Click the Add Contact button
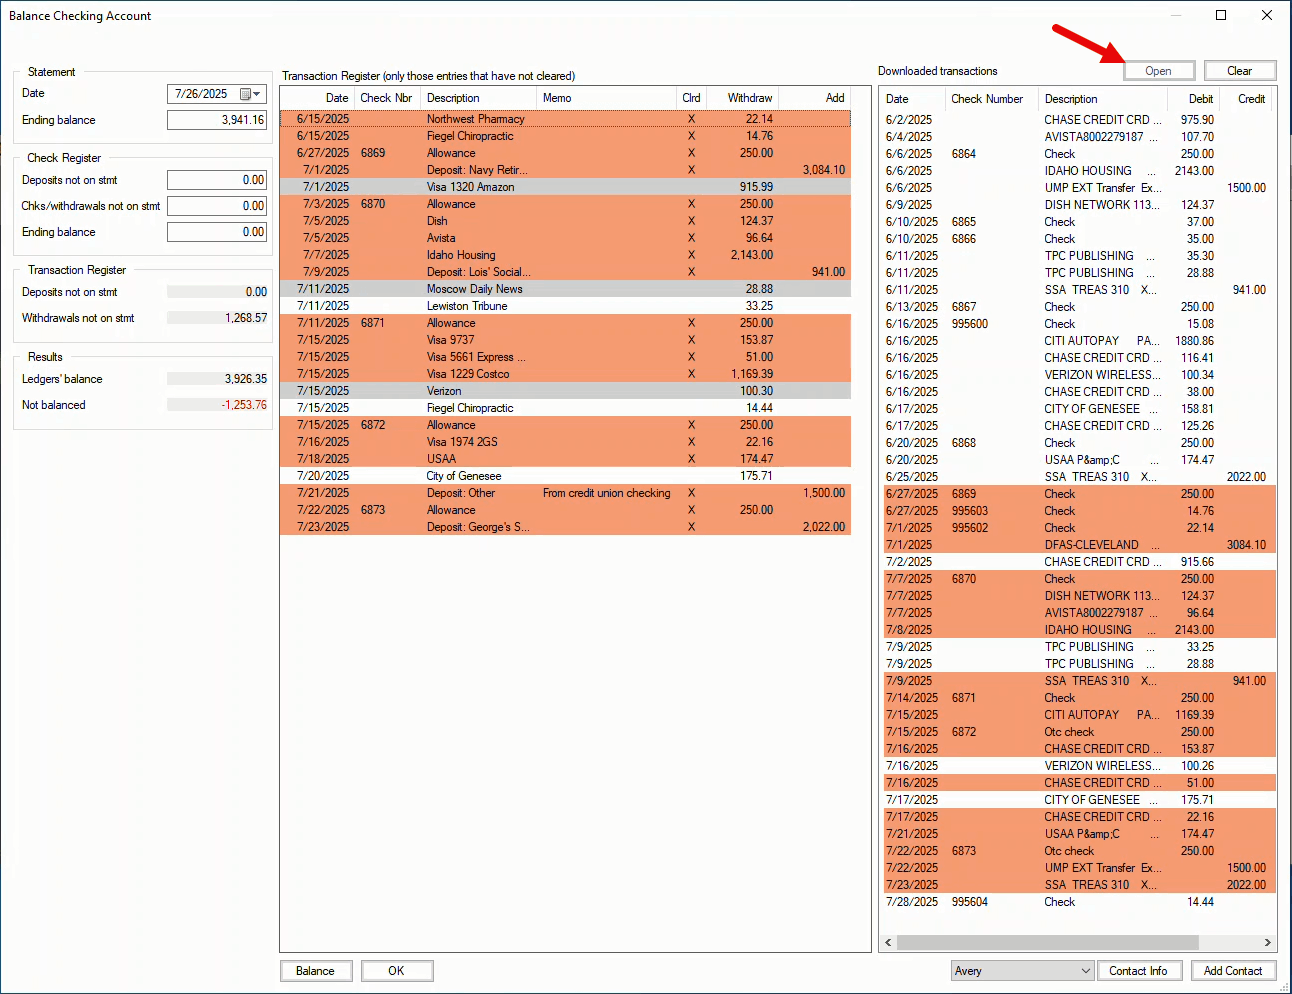The height and width of the screenshot is (994, 1292). click(1233, 971)
